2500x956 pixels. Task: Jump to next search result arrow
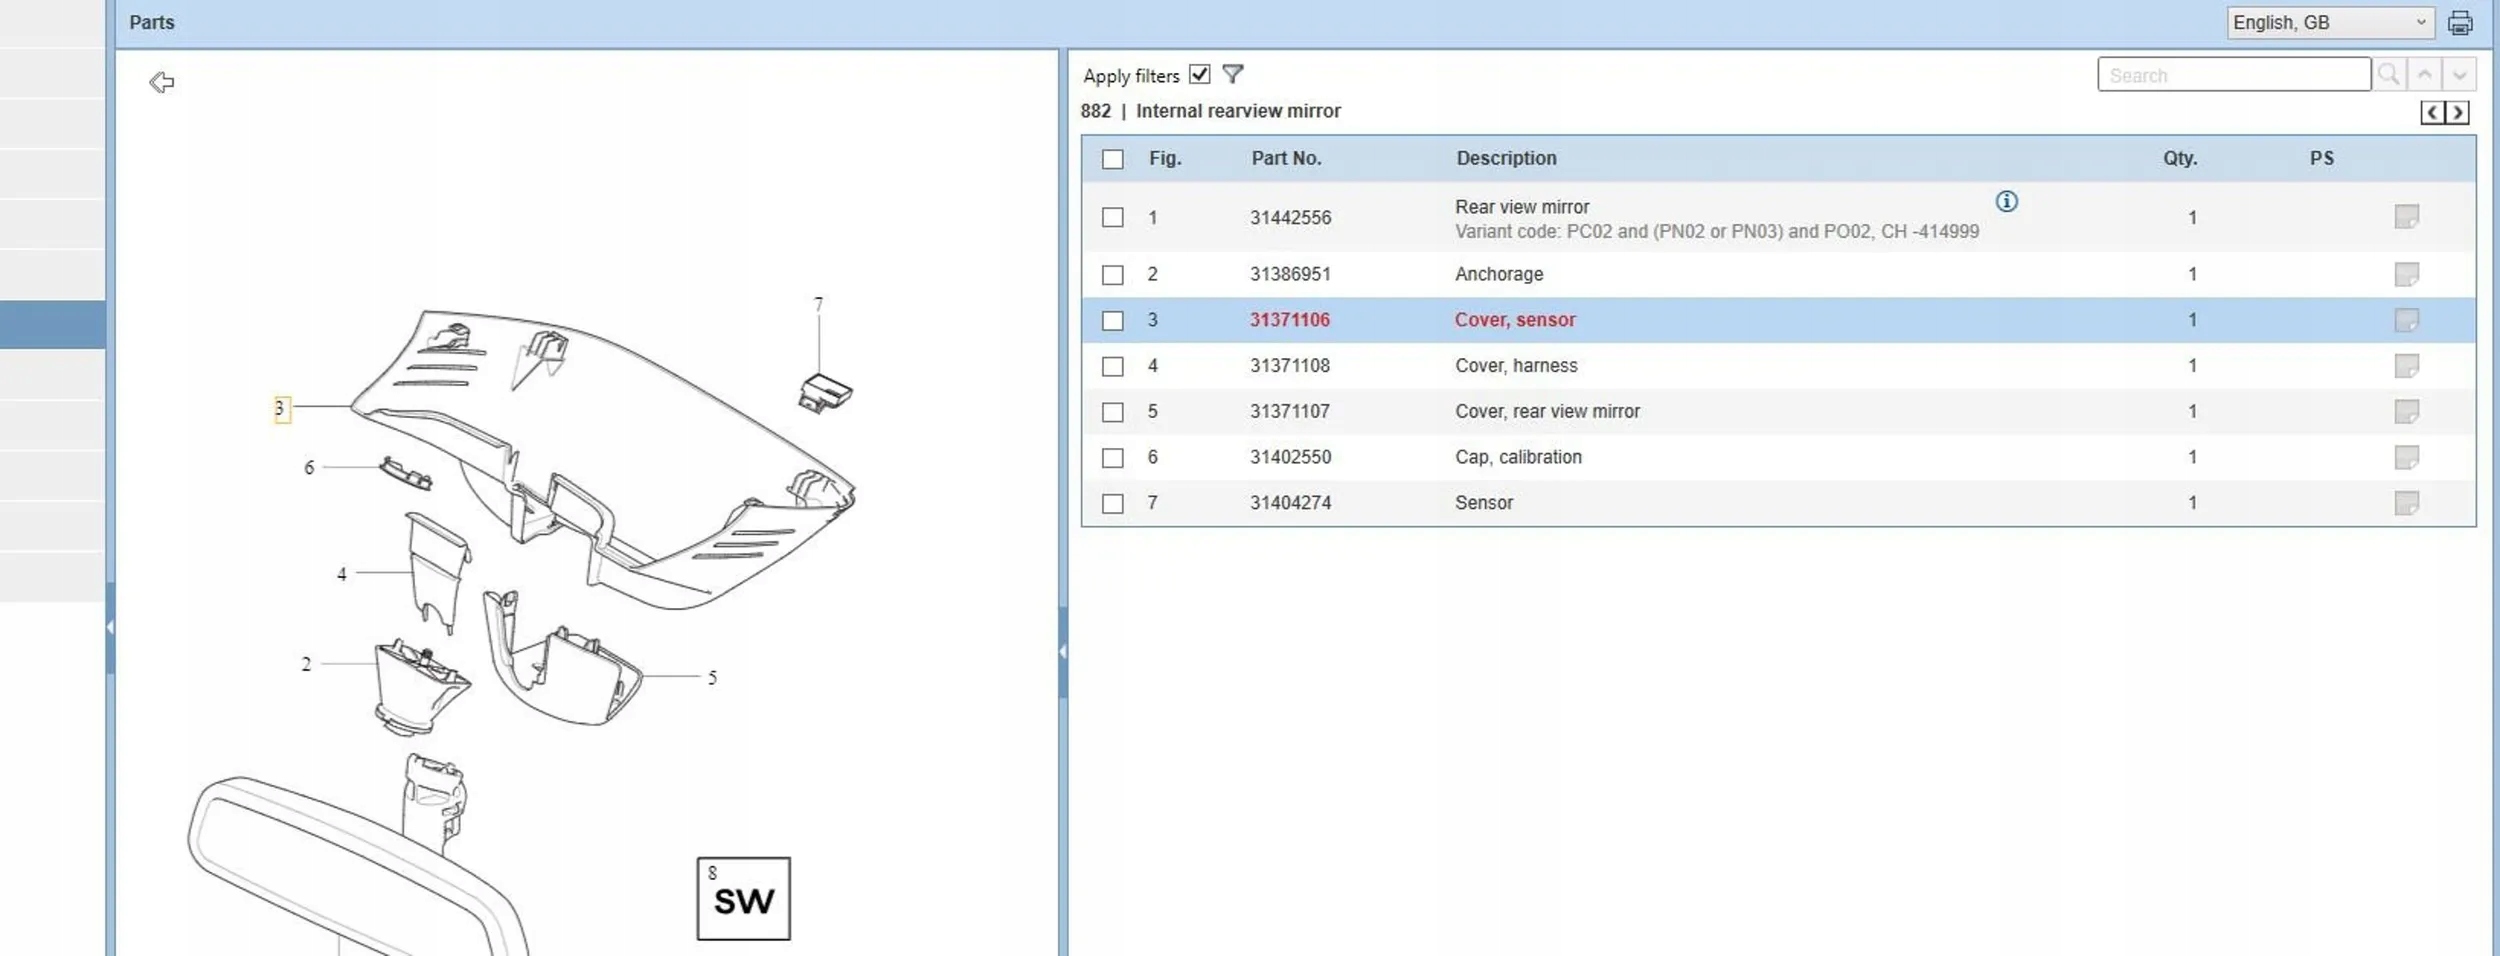pos(2459,74)
